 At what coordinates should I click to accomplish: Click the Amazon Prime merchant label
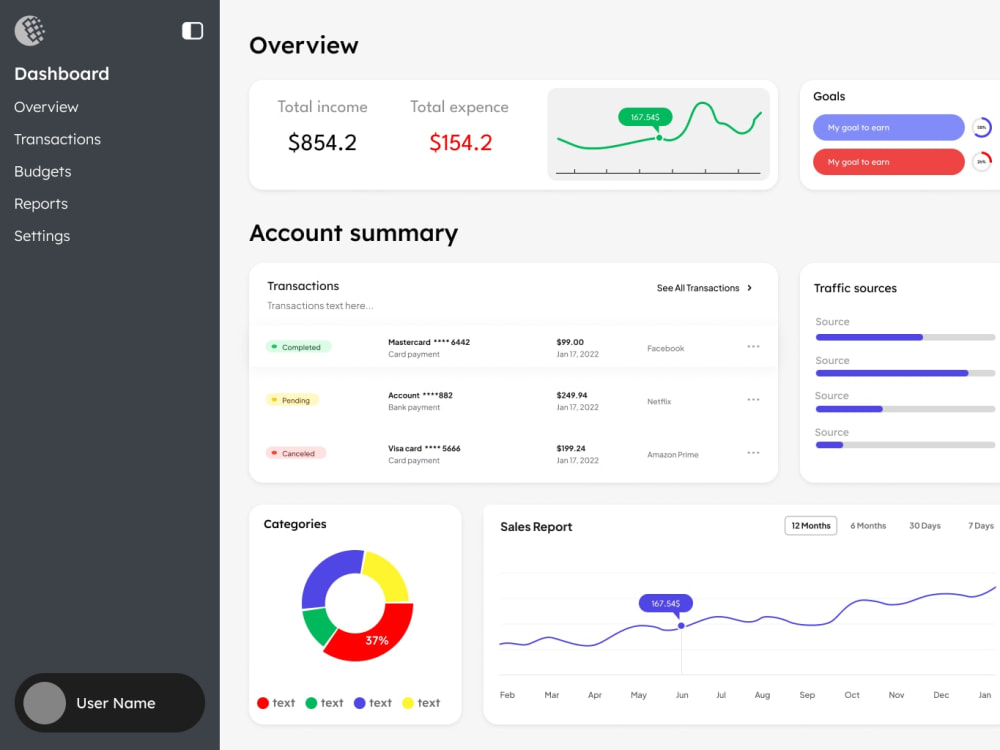coord(673,455)
